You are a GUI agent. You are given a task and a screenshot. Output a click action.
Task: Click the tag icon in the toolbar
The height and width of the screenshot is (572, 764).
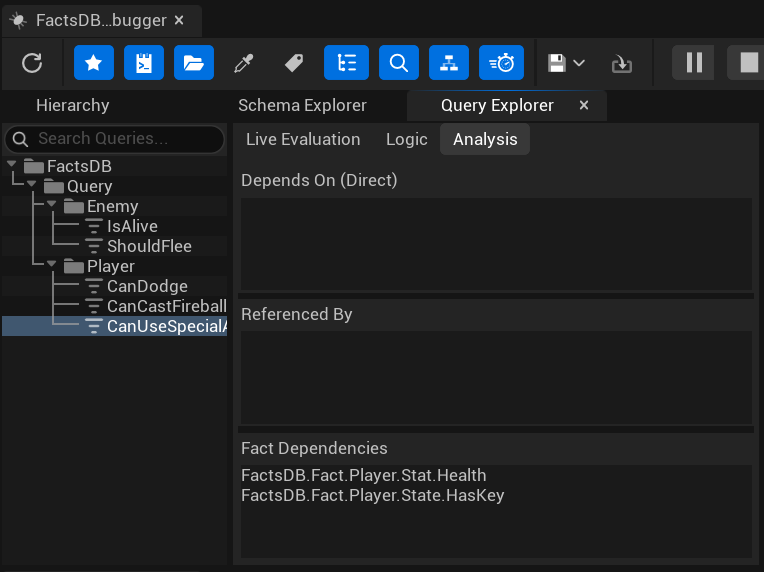coord(294,63)
